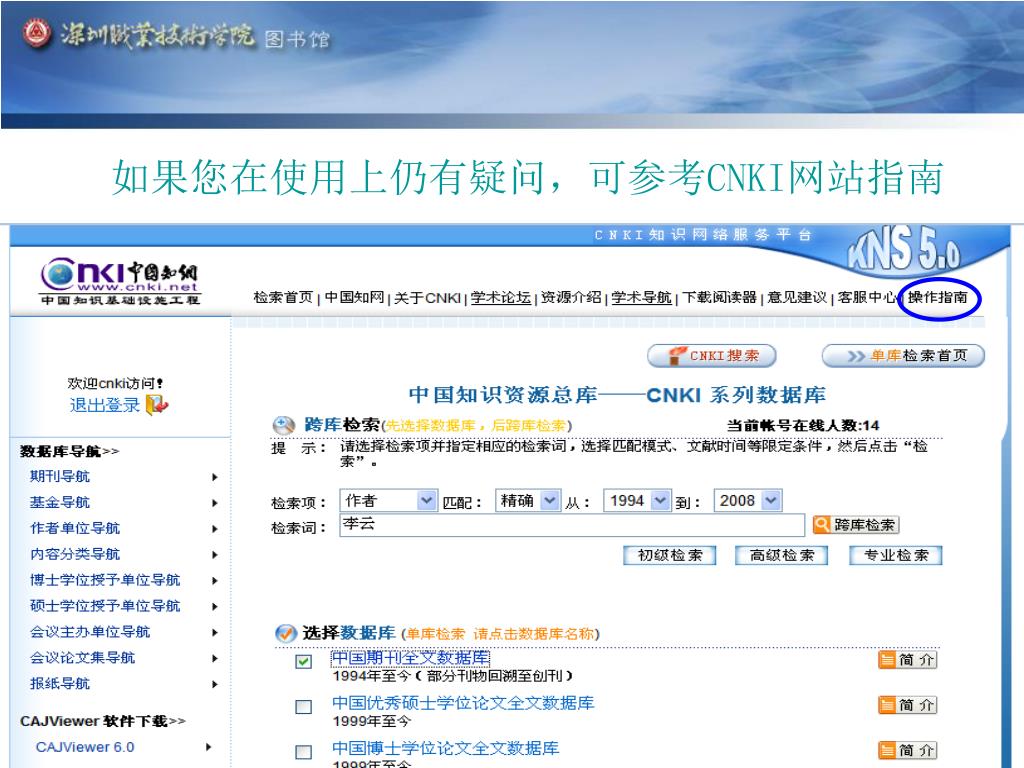Expand the 硕士学位授予单位导航 arrow
1024x768 pixels.
click(x=214, y=607)
